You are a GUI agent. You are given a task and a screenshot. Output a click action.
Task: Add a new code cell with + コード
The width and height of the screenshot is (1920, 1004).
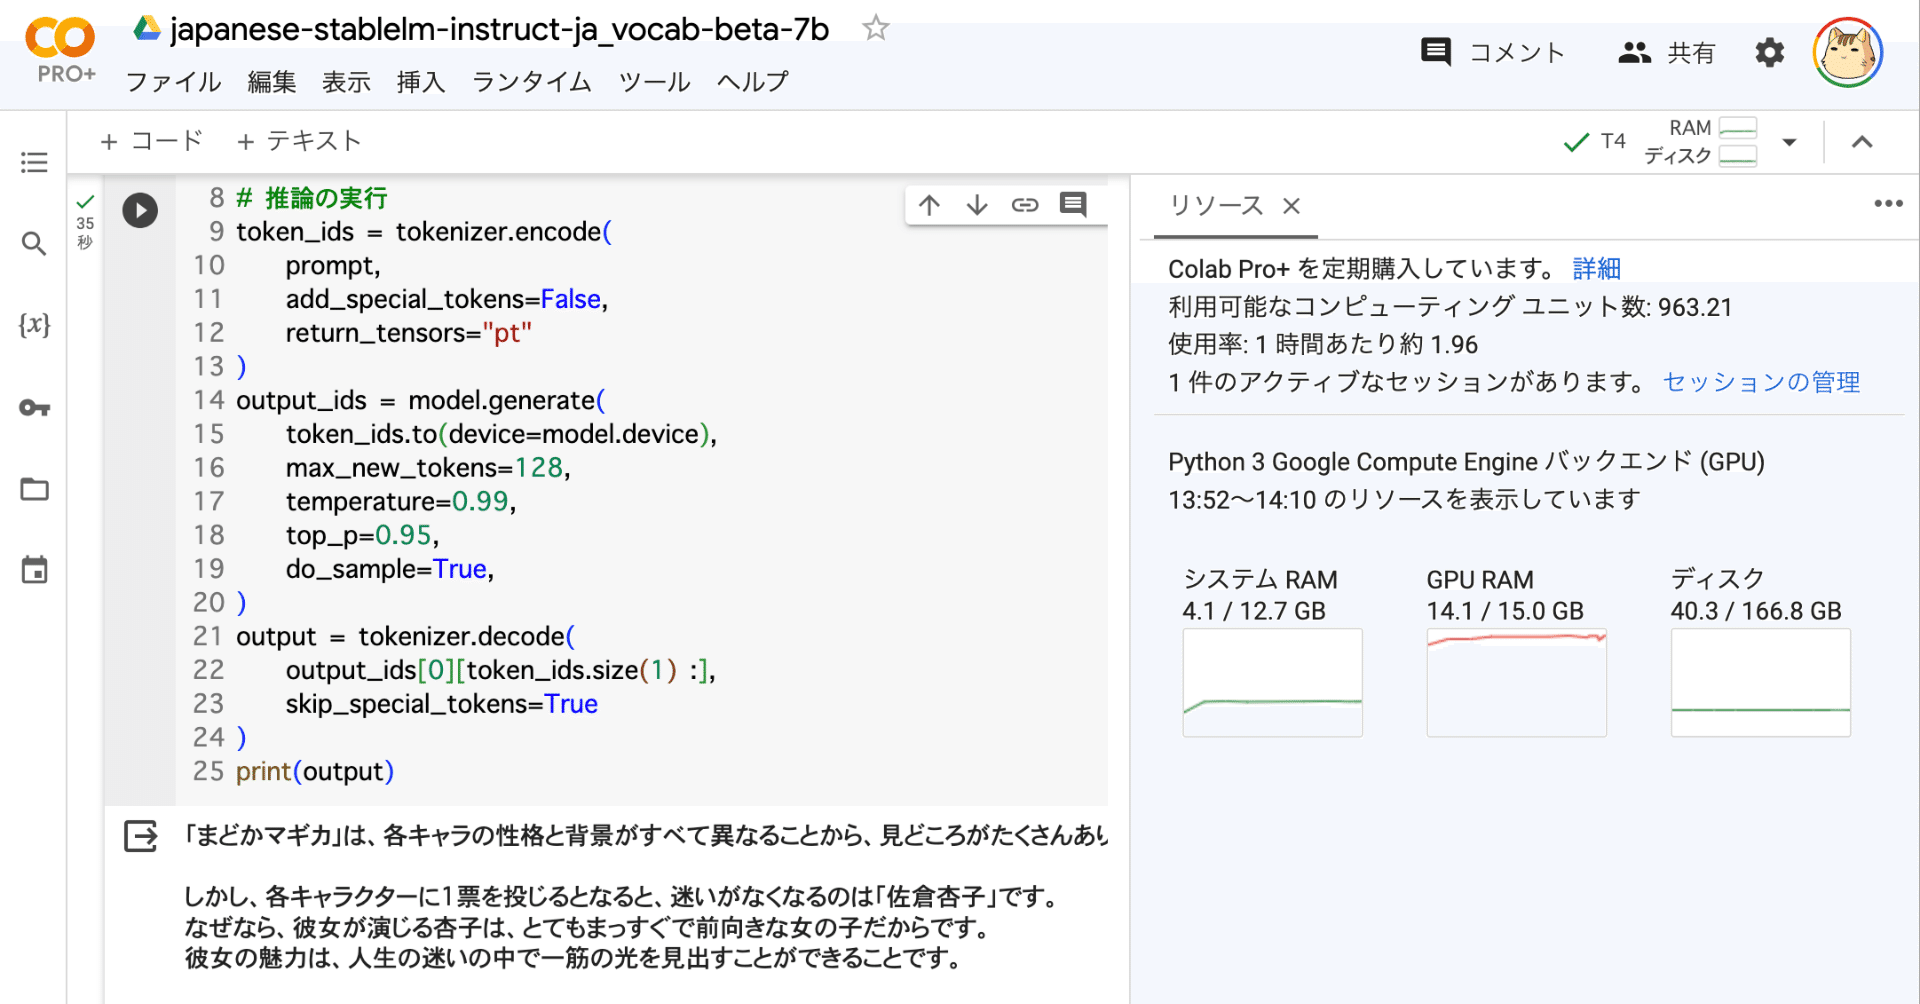click(152, 141)
